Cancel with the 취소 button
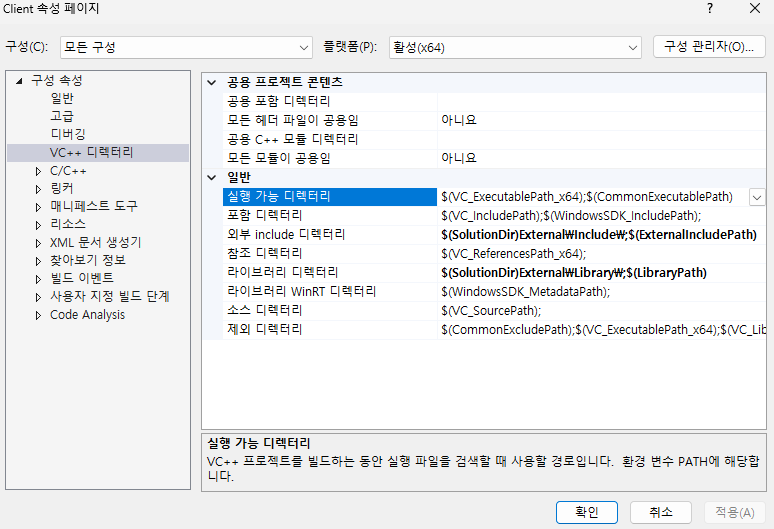Viewport: 774px width, 529px height. [x=660, y=512]
